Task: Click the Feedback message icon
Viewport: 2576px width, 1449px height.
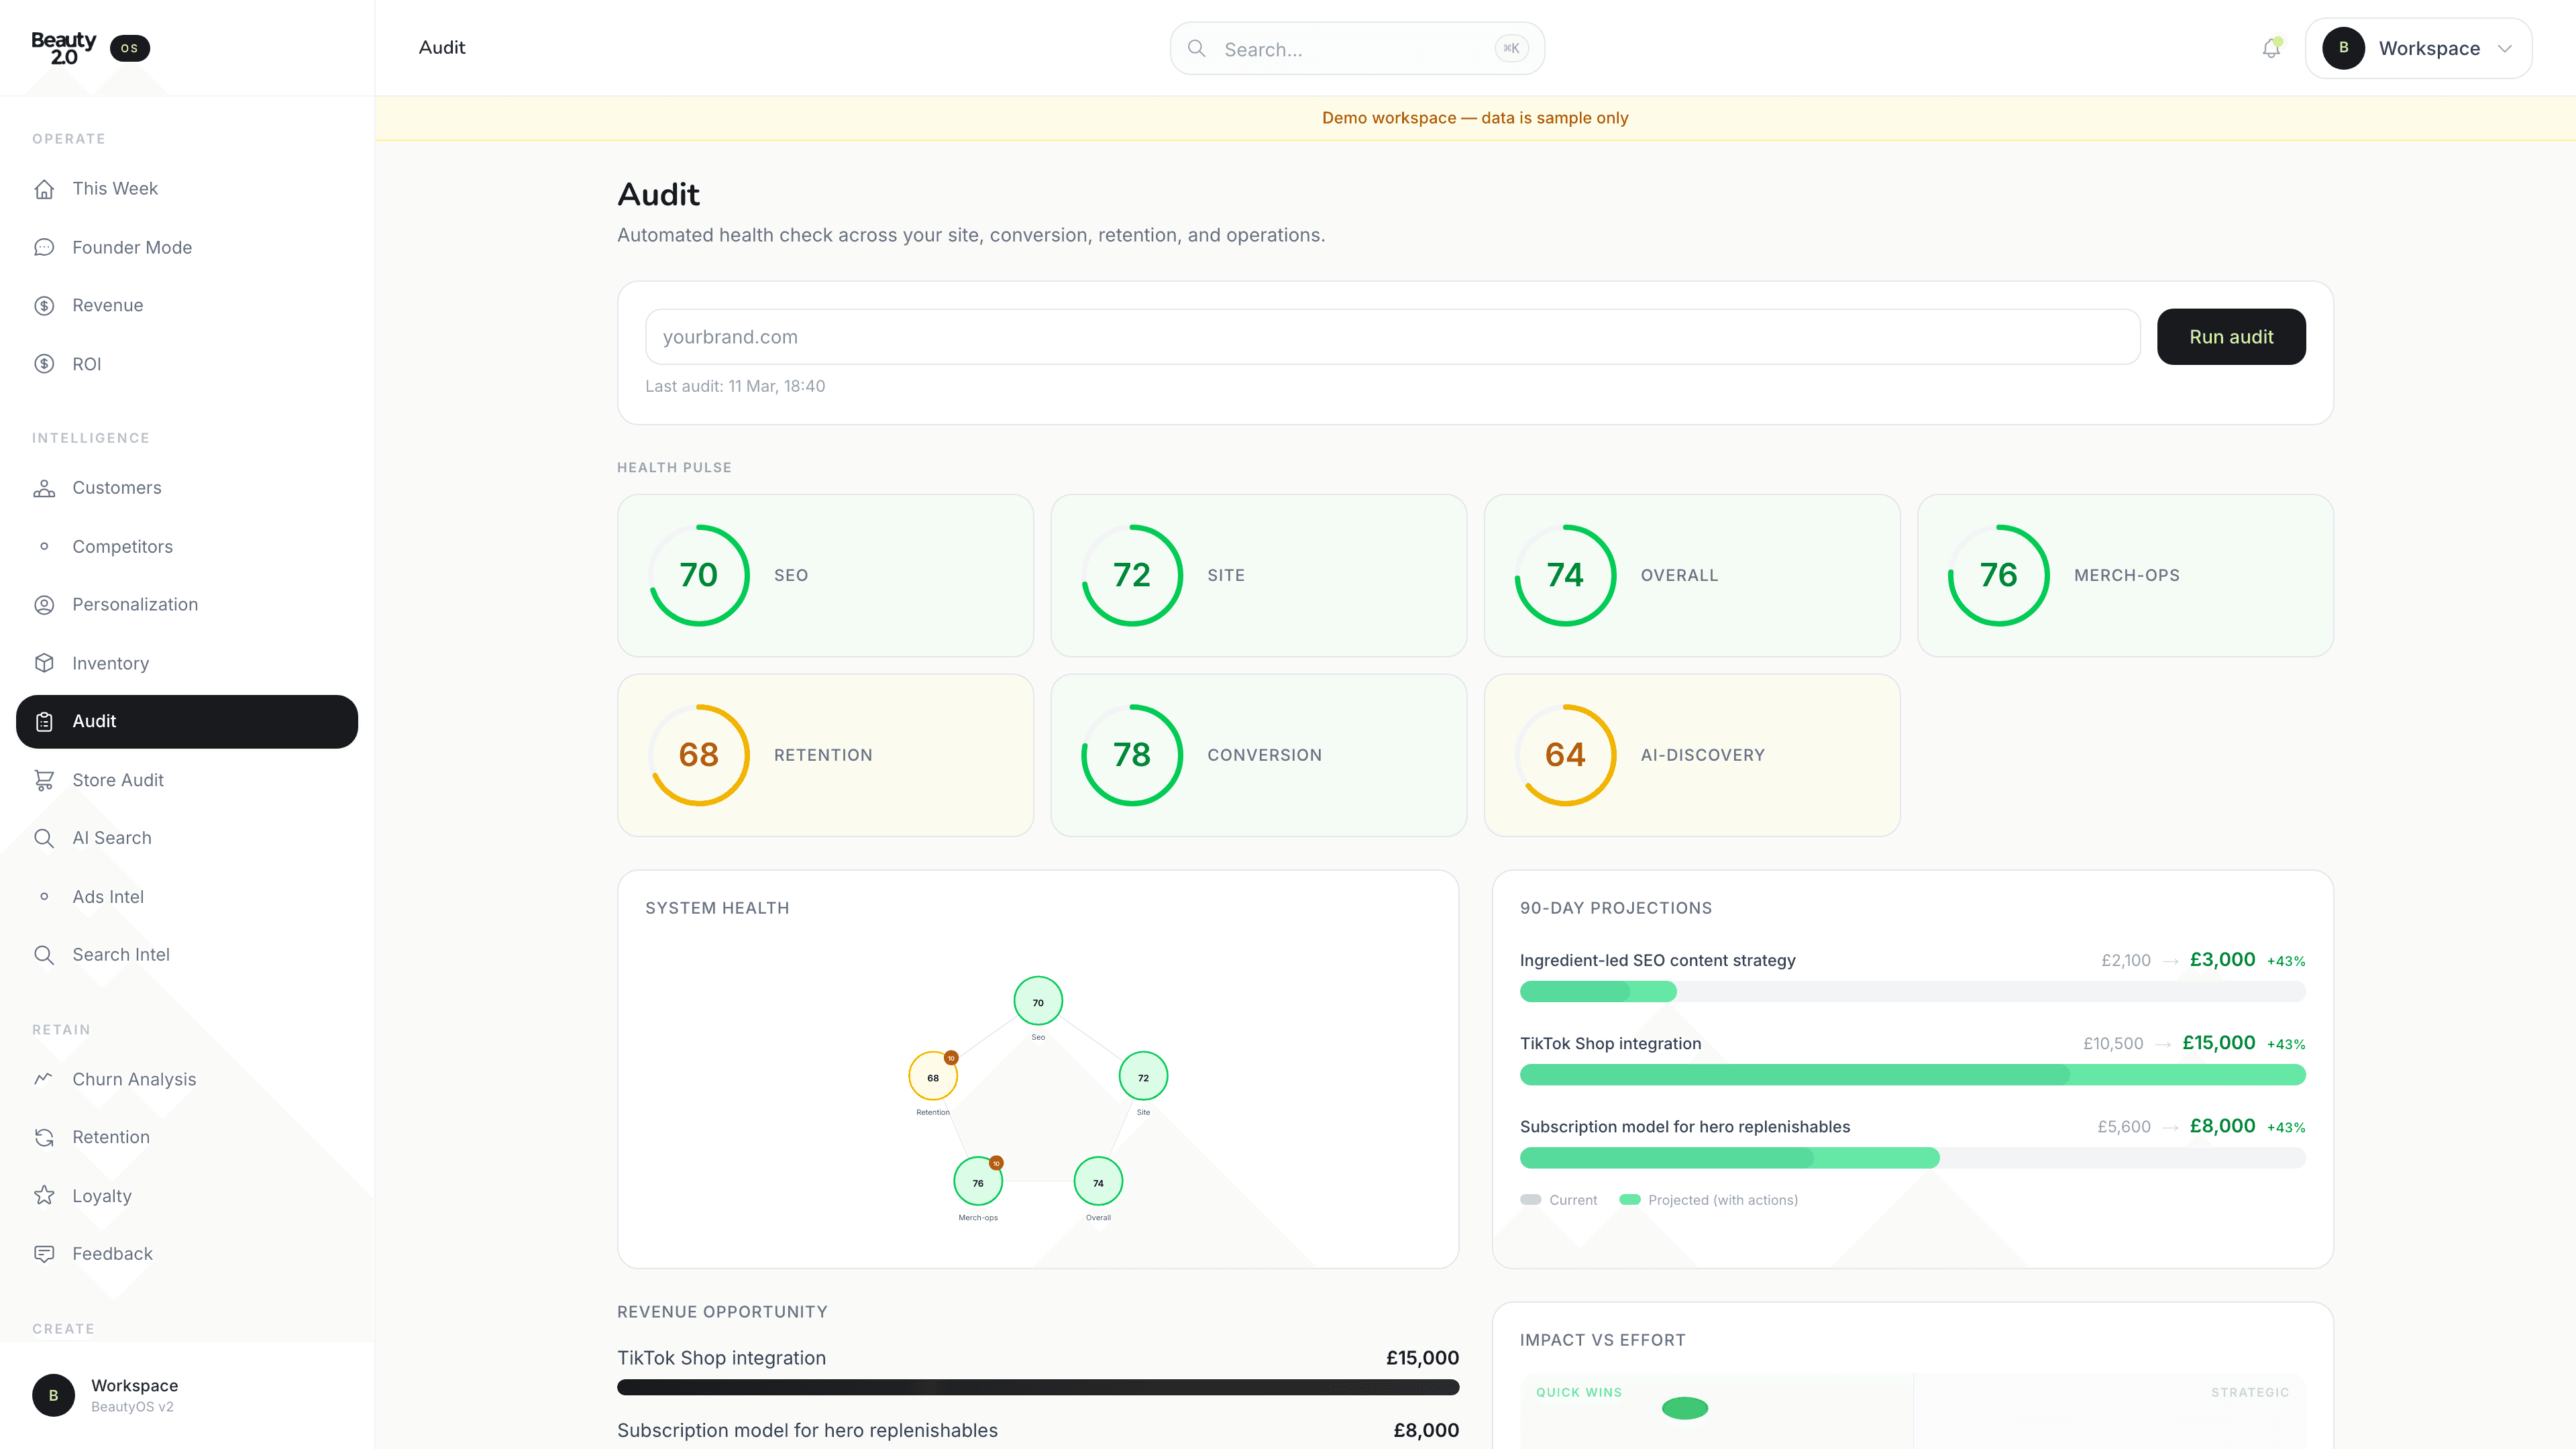Action: (x=44, y=1254)
